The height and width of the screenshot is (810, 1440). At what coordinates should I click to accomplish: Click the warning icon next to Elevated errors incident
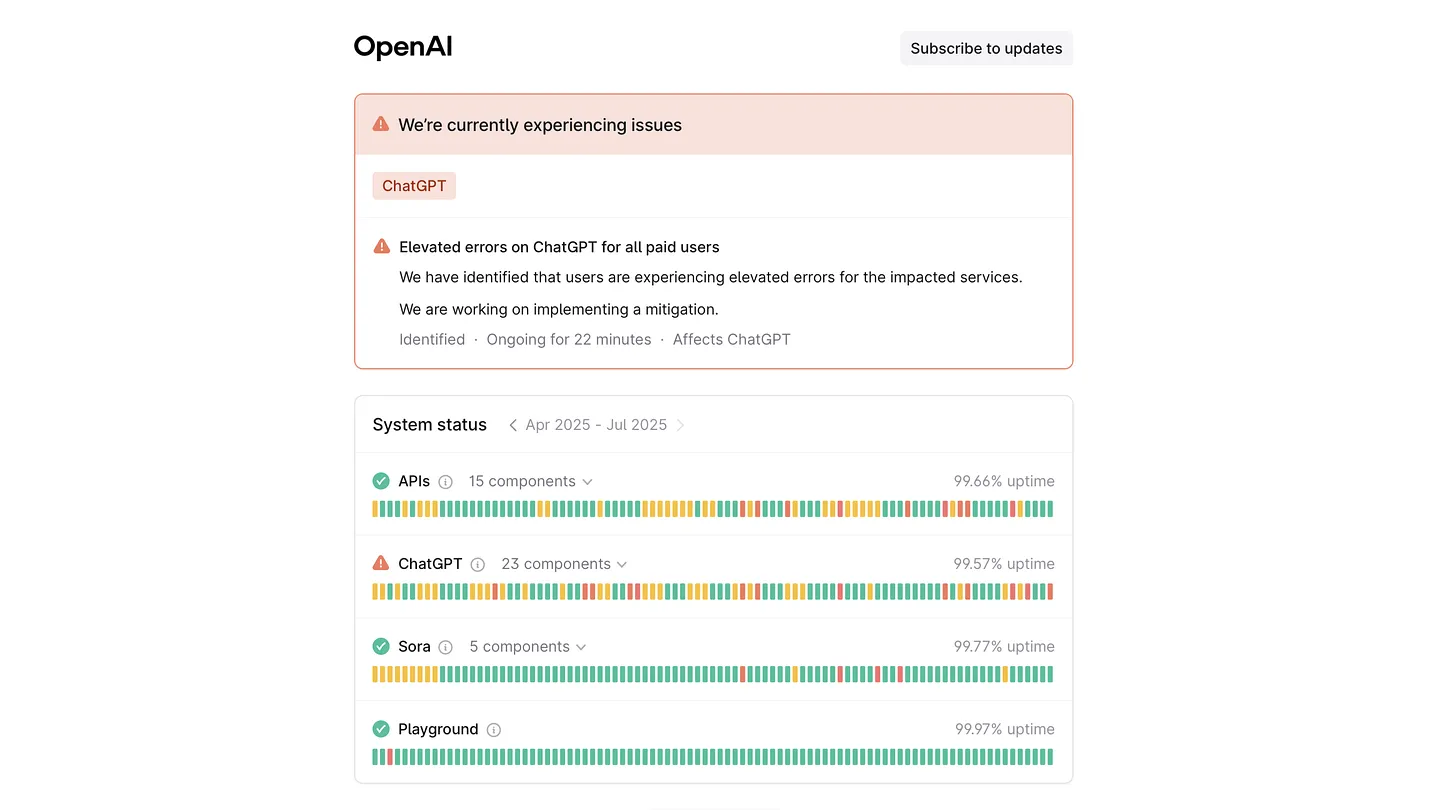pyautogui.click(x=381, y=246)
